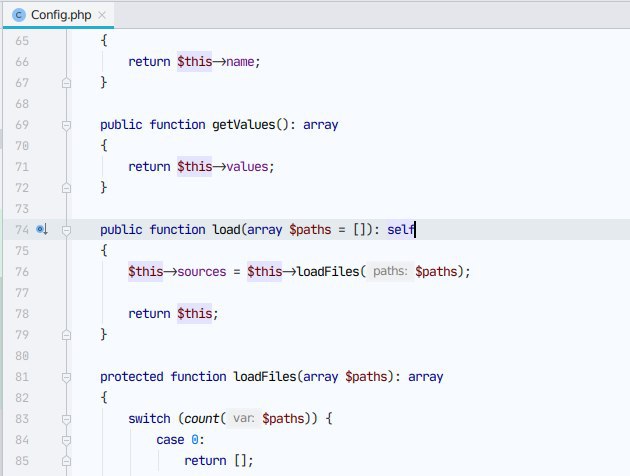
Task: Collapse fold end marker on line 72
Action: coord(66,188)
